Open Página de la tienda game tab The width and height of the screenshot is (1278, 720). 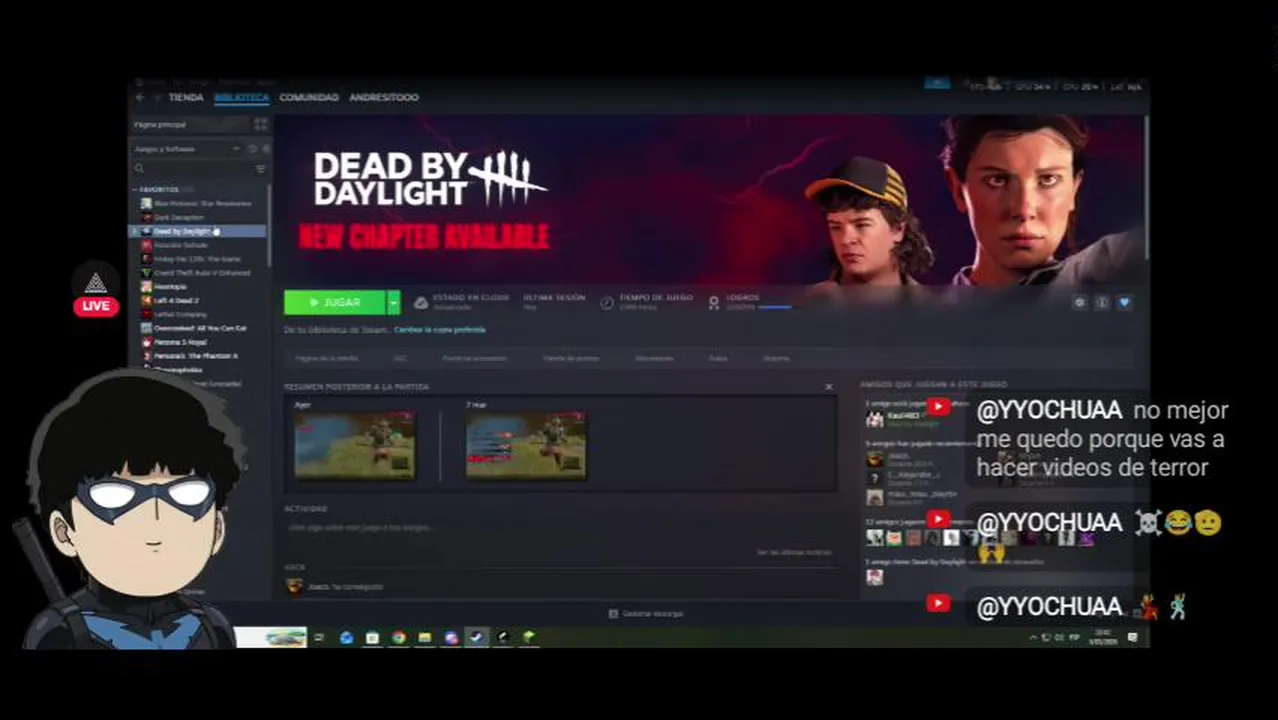coord(326,358)
